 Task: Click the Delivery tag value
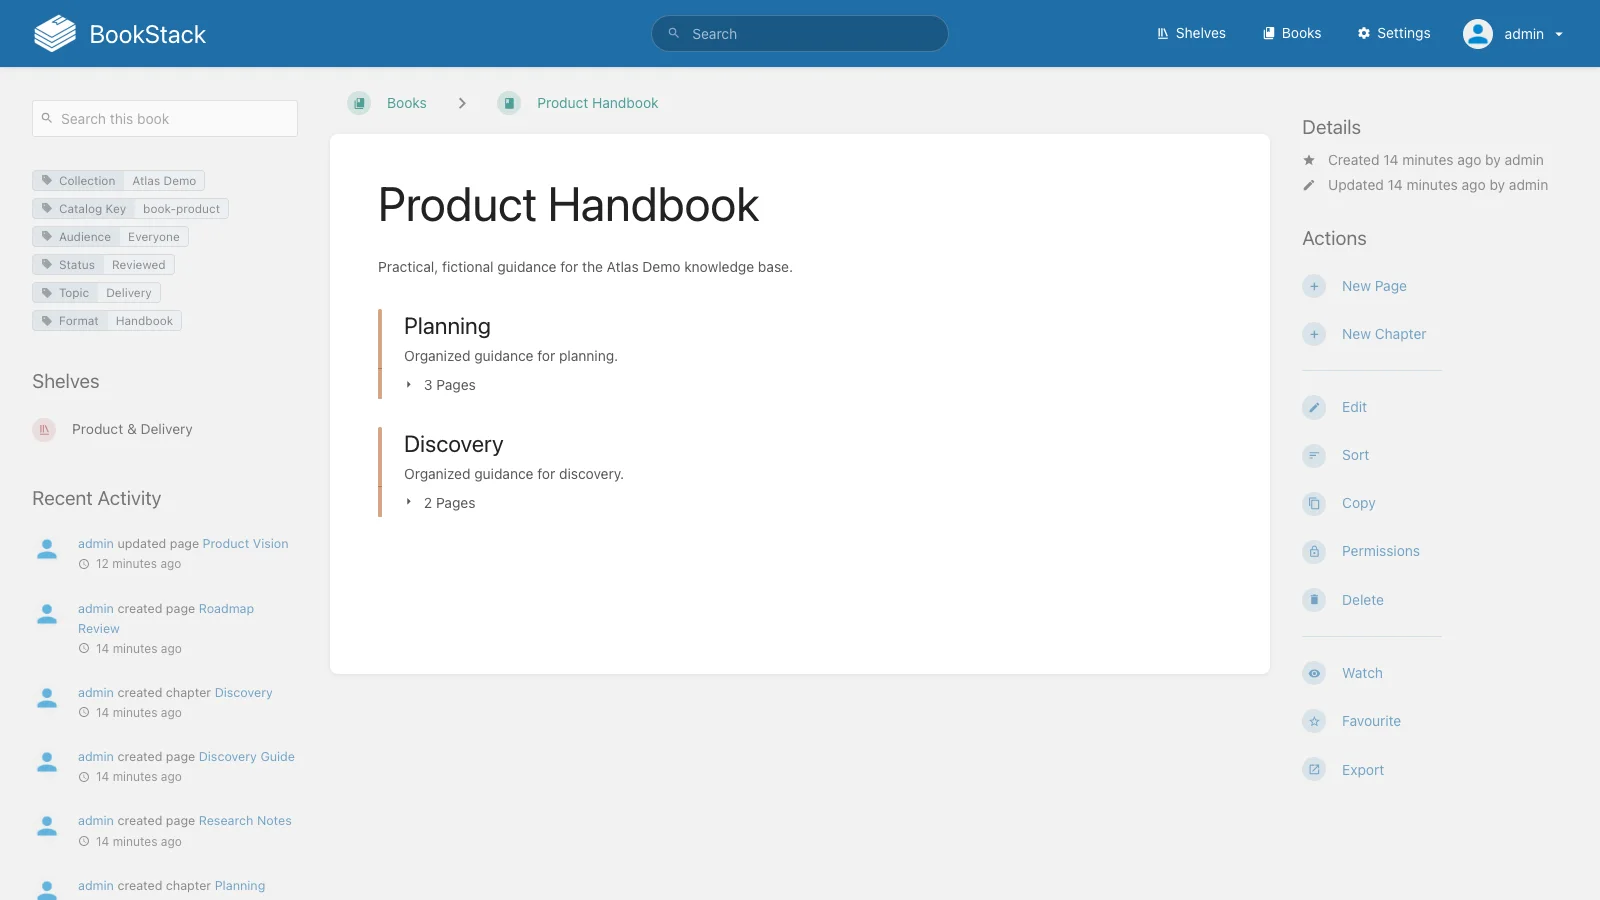[x=129, y=293]
